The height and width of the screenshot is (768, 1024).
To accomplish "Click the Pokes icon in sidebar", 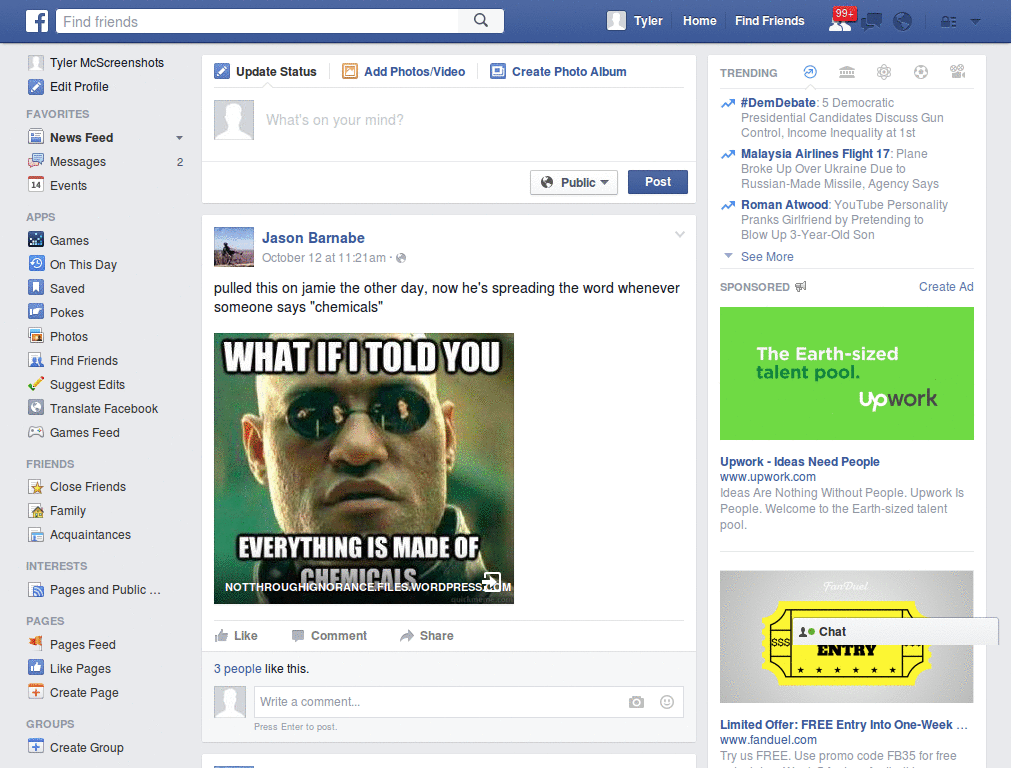I will pyautogui.click(x=36, y=312).
